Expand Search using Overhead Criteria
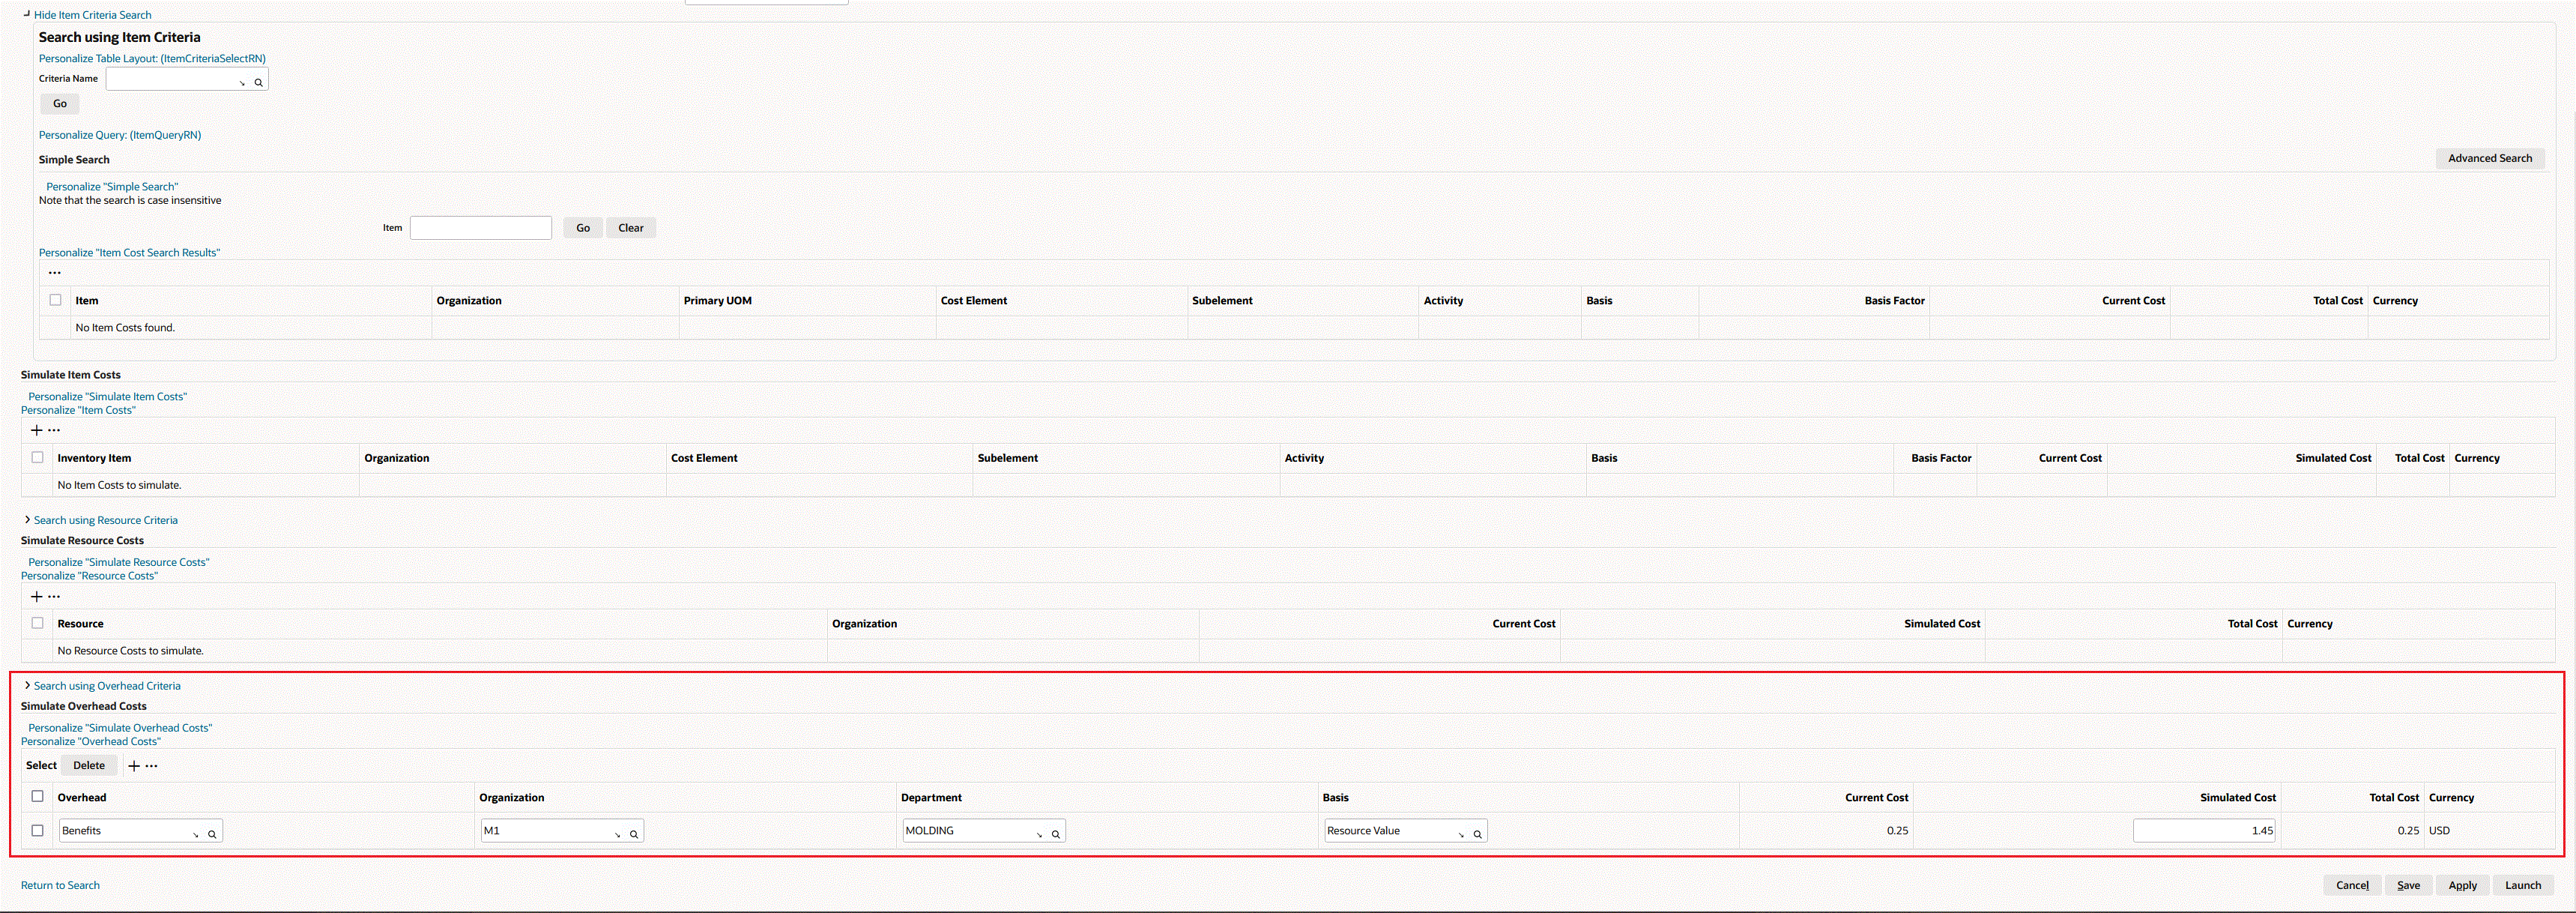The width and height of the screenshot is (2576, 913). pos(107,686)
